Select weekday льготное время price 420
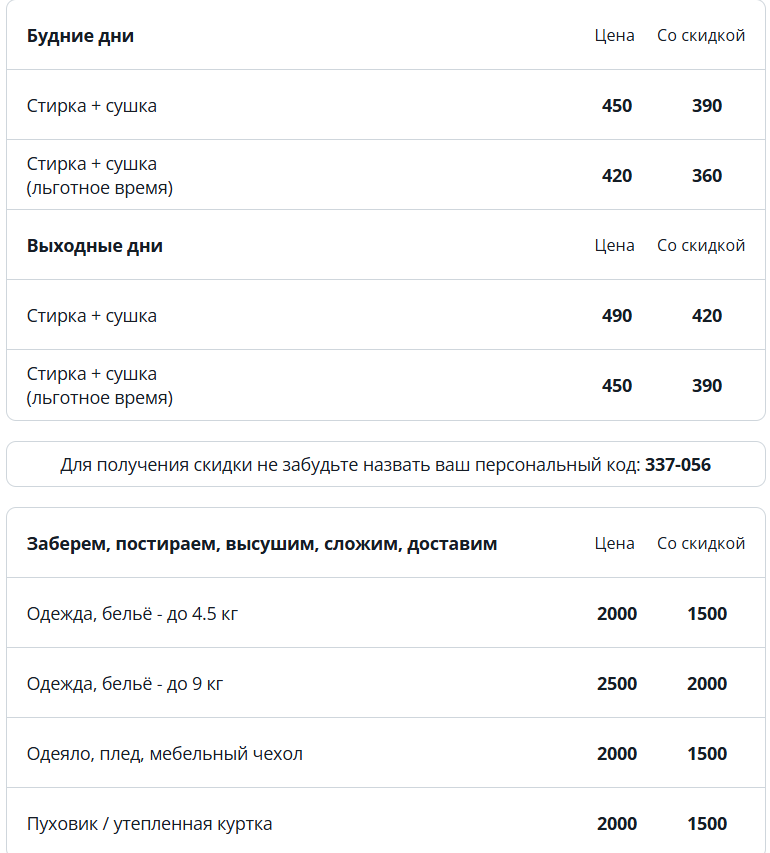 [617, 176]
